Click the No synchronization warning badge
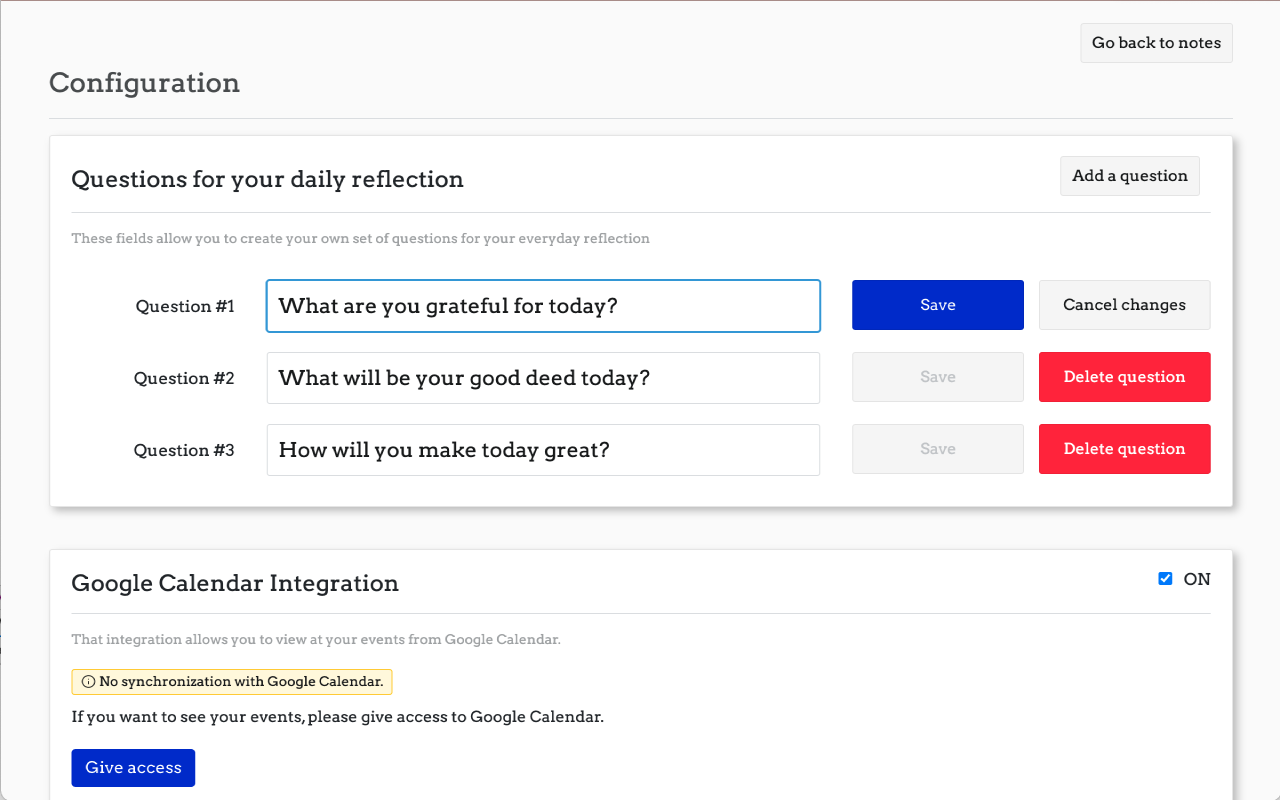 pyautogui.click(x=232, y=682)
